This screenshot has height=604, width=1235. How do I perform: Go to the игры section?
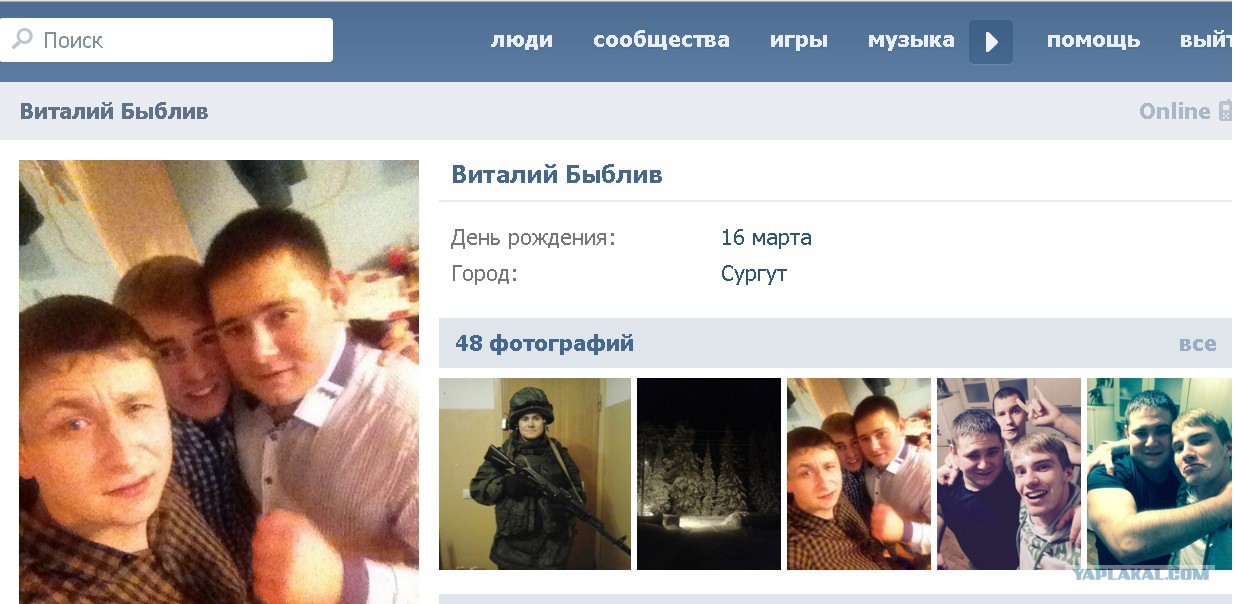[x=799, y=41]
